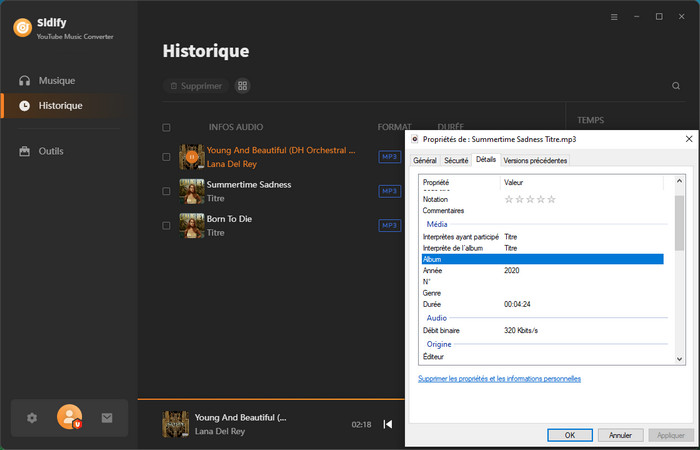Set rating with the fifth Notation star
The height and width of the screenshot is (450, 700).
551,199
